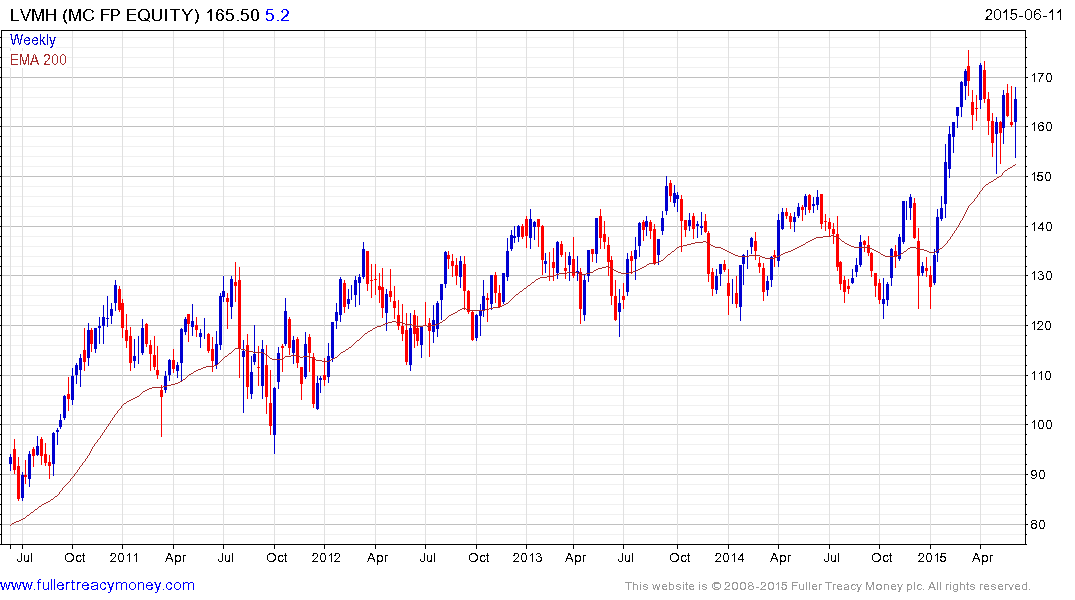Click the 2015 year label on time axis
The image size is (1075, 600).
(x=931, y=557)
